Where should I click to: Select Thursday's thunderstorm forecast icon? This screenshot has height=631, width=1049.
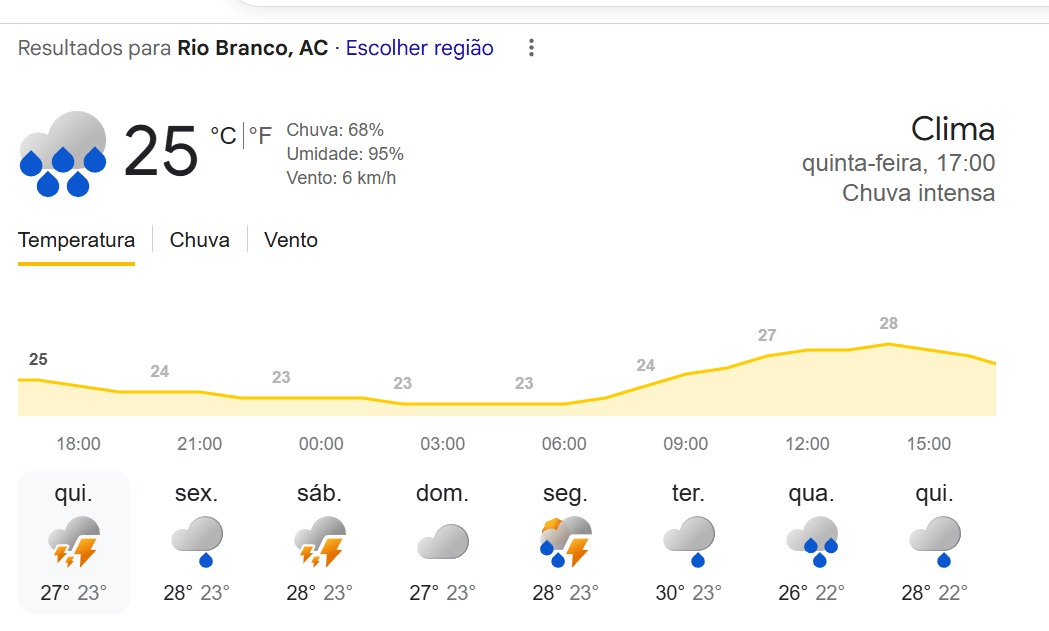(74, 541)
